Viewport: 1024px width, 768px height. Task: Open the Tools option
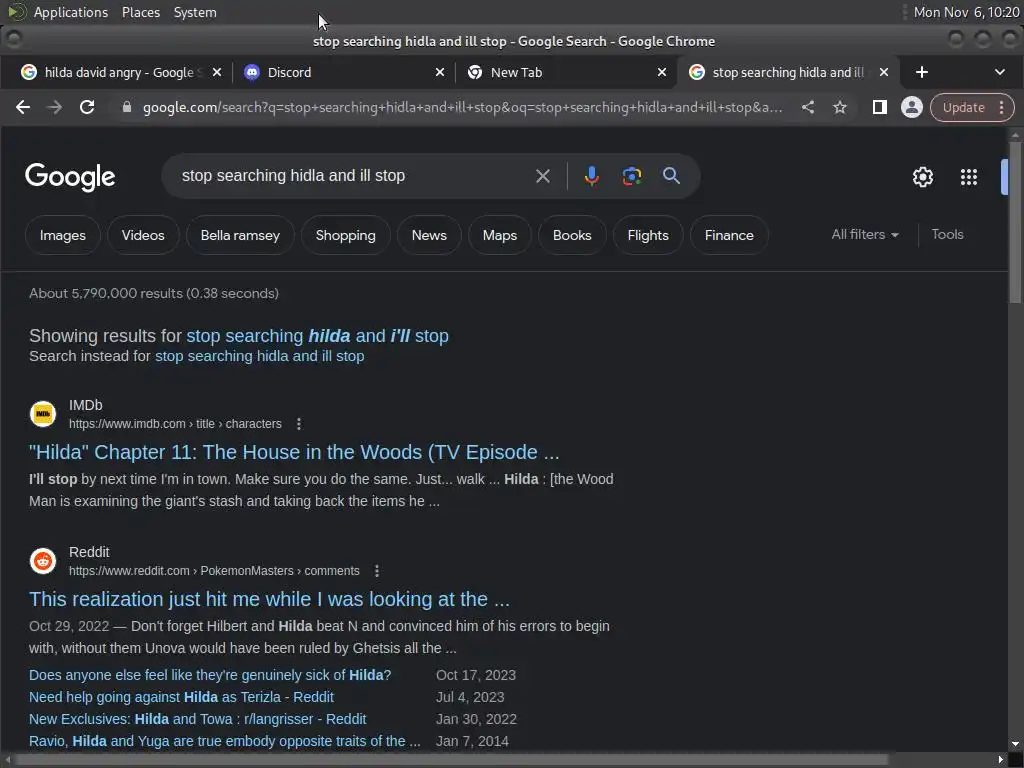click(947, 234)
